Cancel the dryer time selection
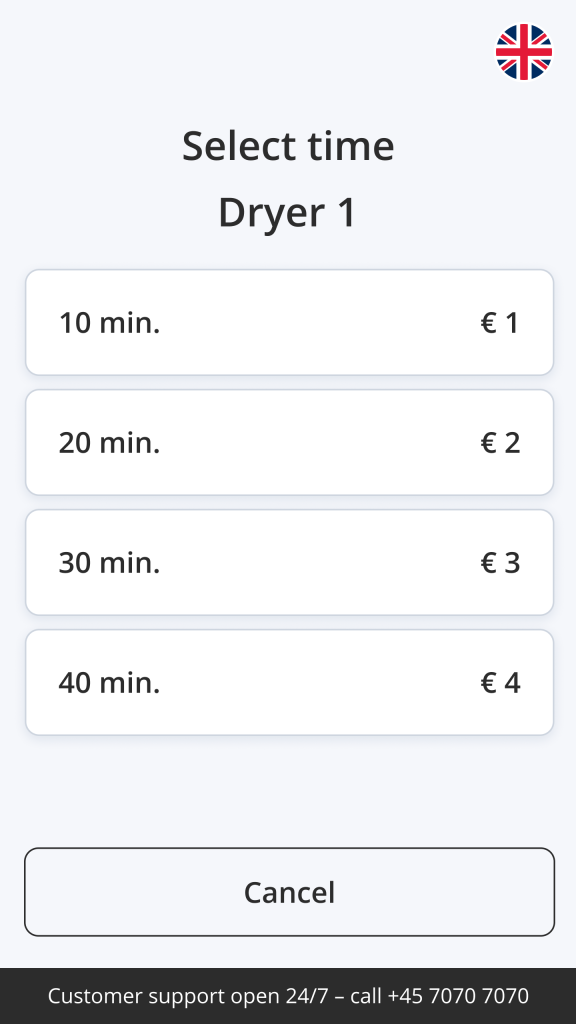This screenshot has width=576, height=1024. 289,892
